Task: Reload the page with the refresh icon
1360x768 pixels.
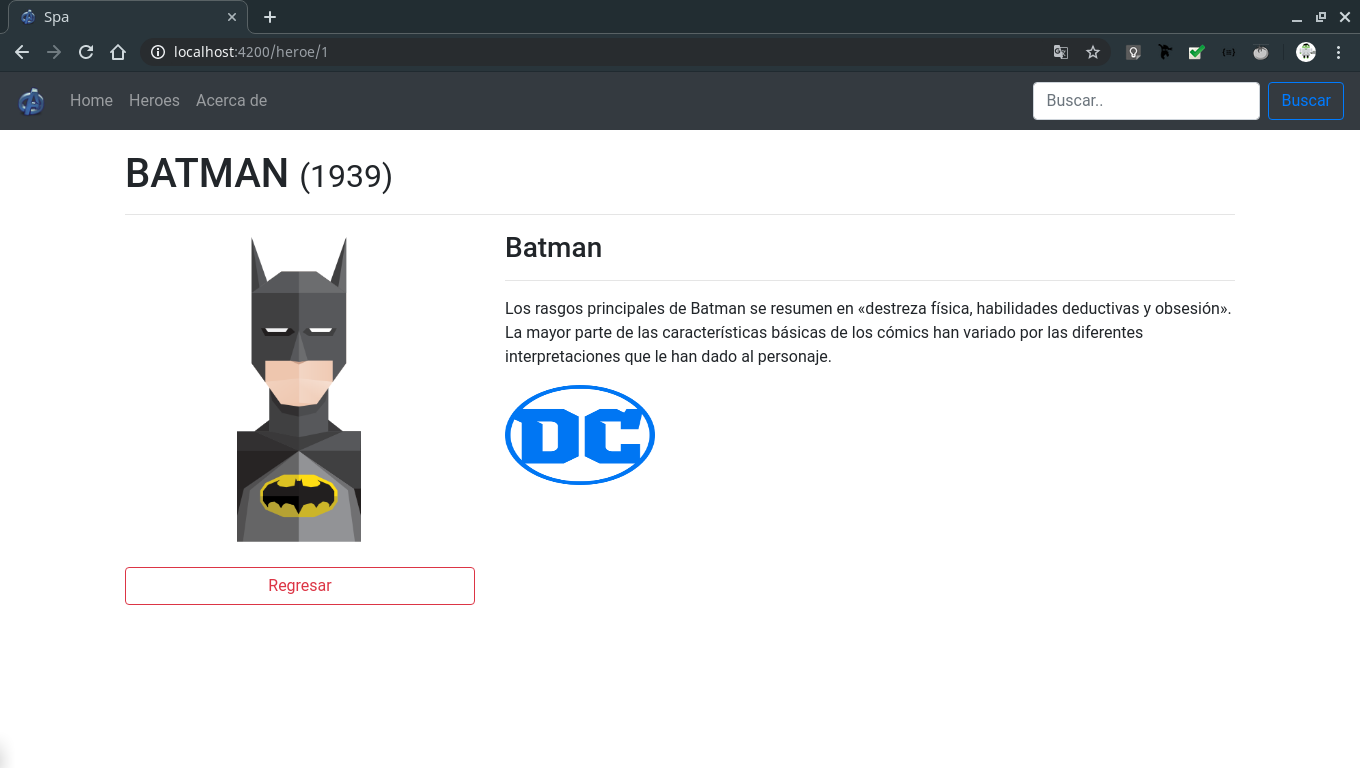Action: point(86,52)
